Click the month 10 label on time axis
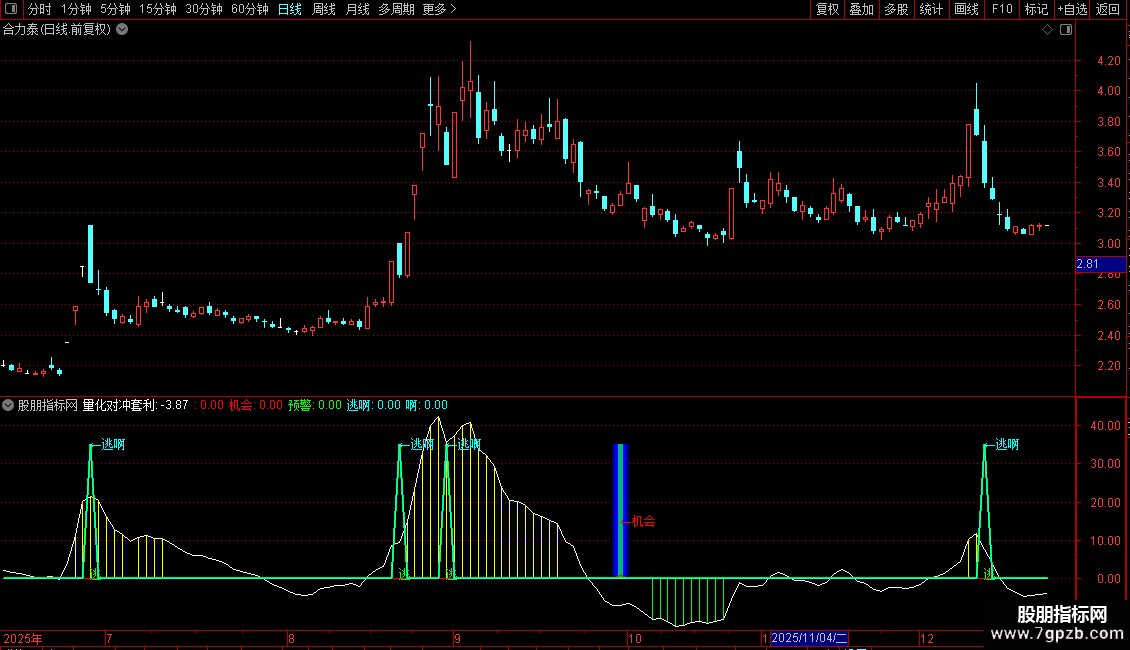 click(x=634, y=638)
